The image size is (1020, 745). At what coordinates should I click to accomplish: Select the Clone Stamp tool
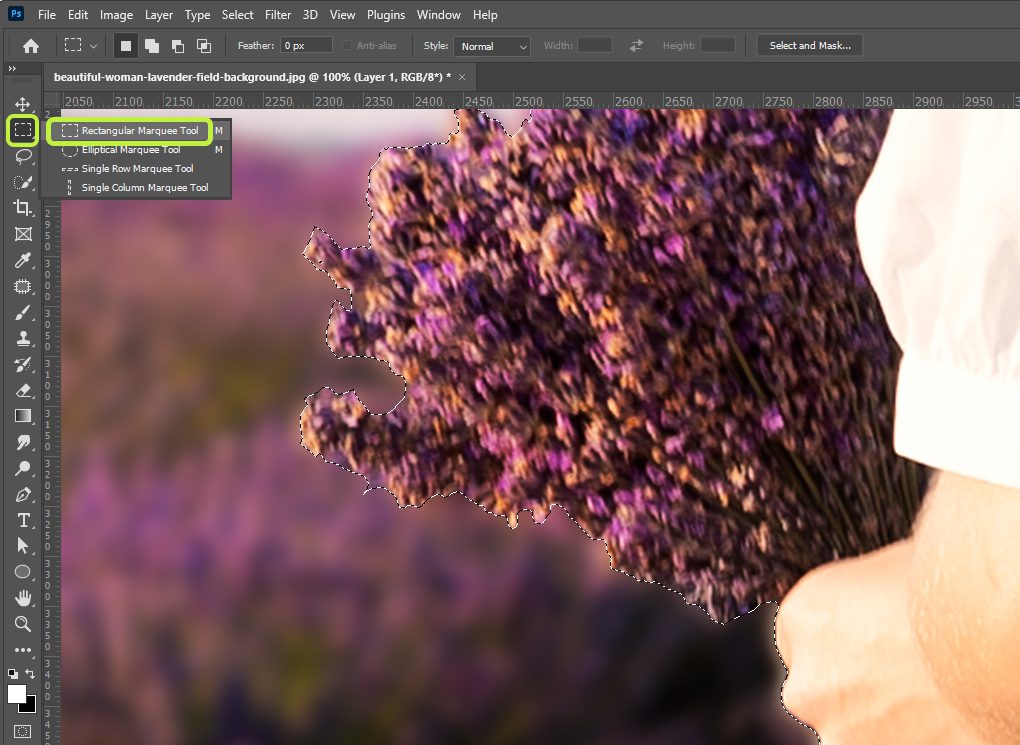click(23, 338)
